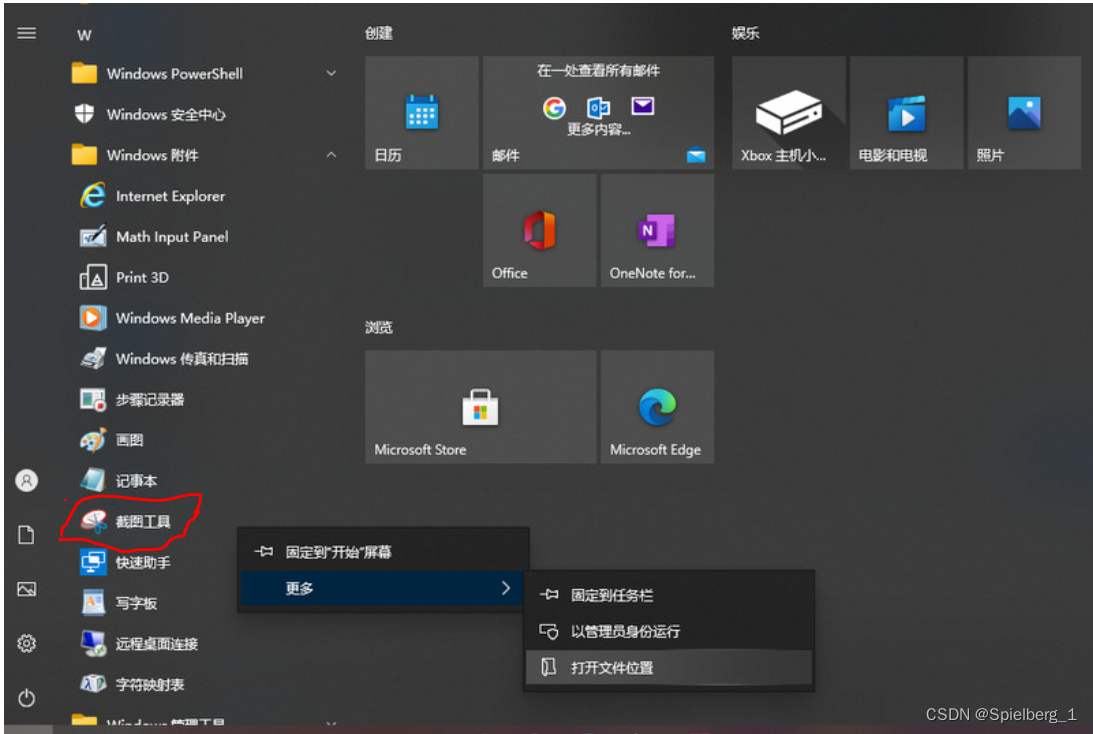This screenshot has width=1093, height=734.
Task: Open Xbox 主机小帮手 tile
Action: click(x=788, y=113)
